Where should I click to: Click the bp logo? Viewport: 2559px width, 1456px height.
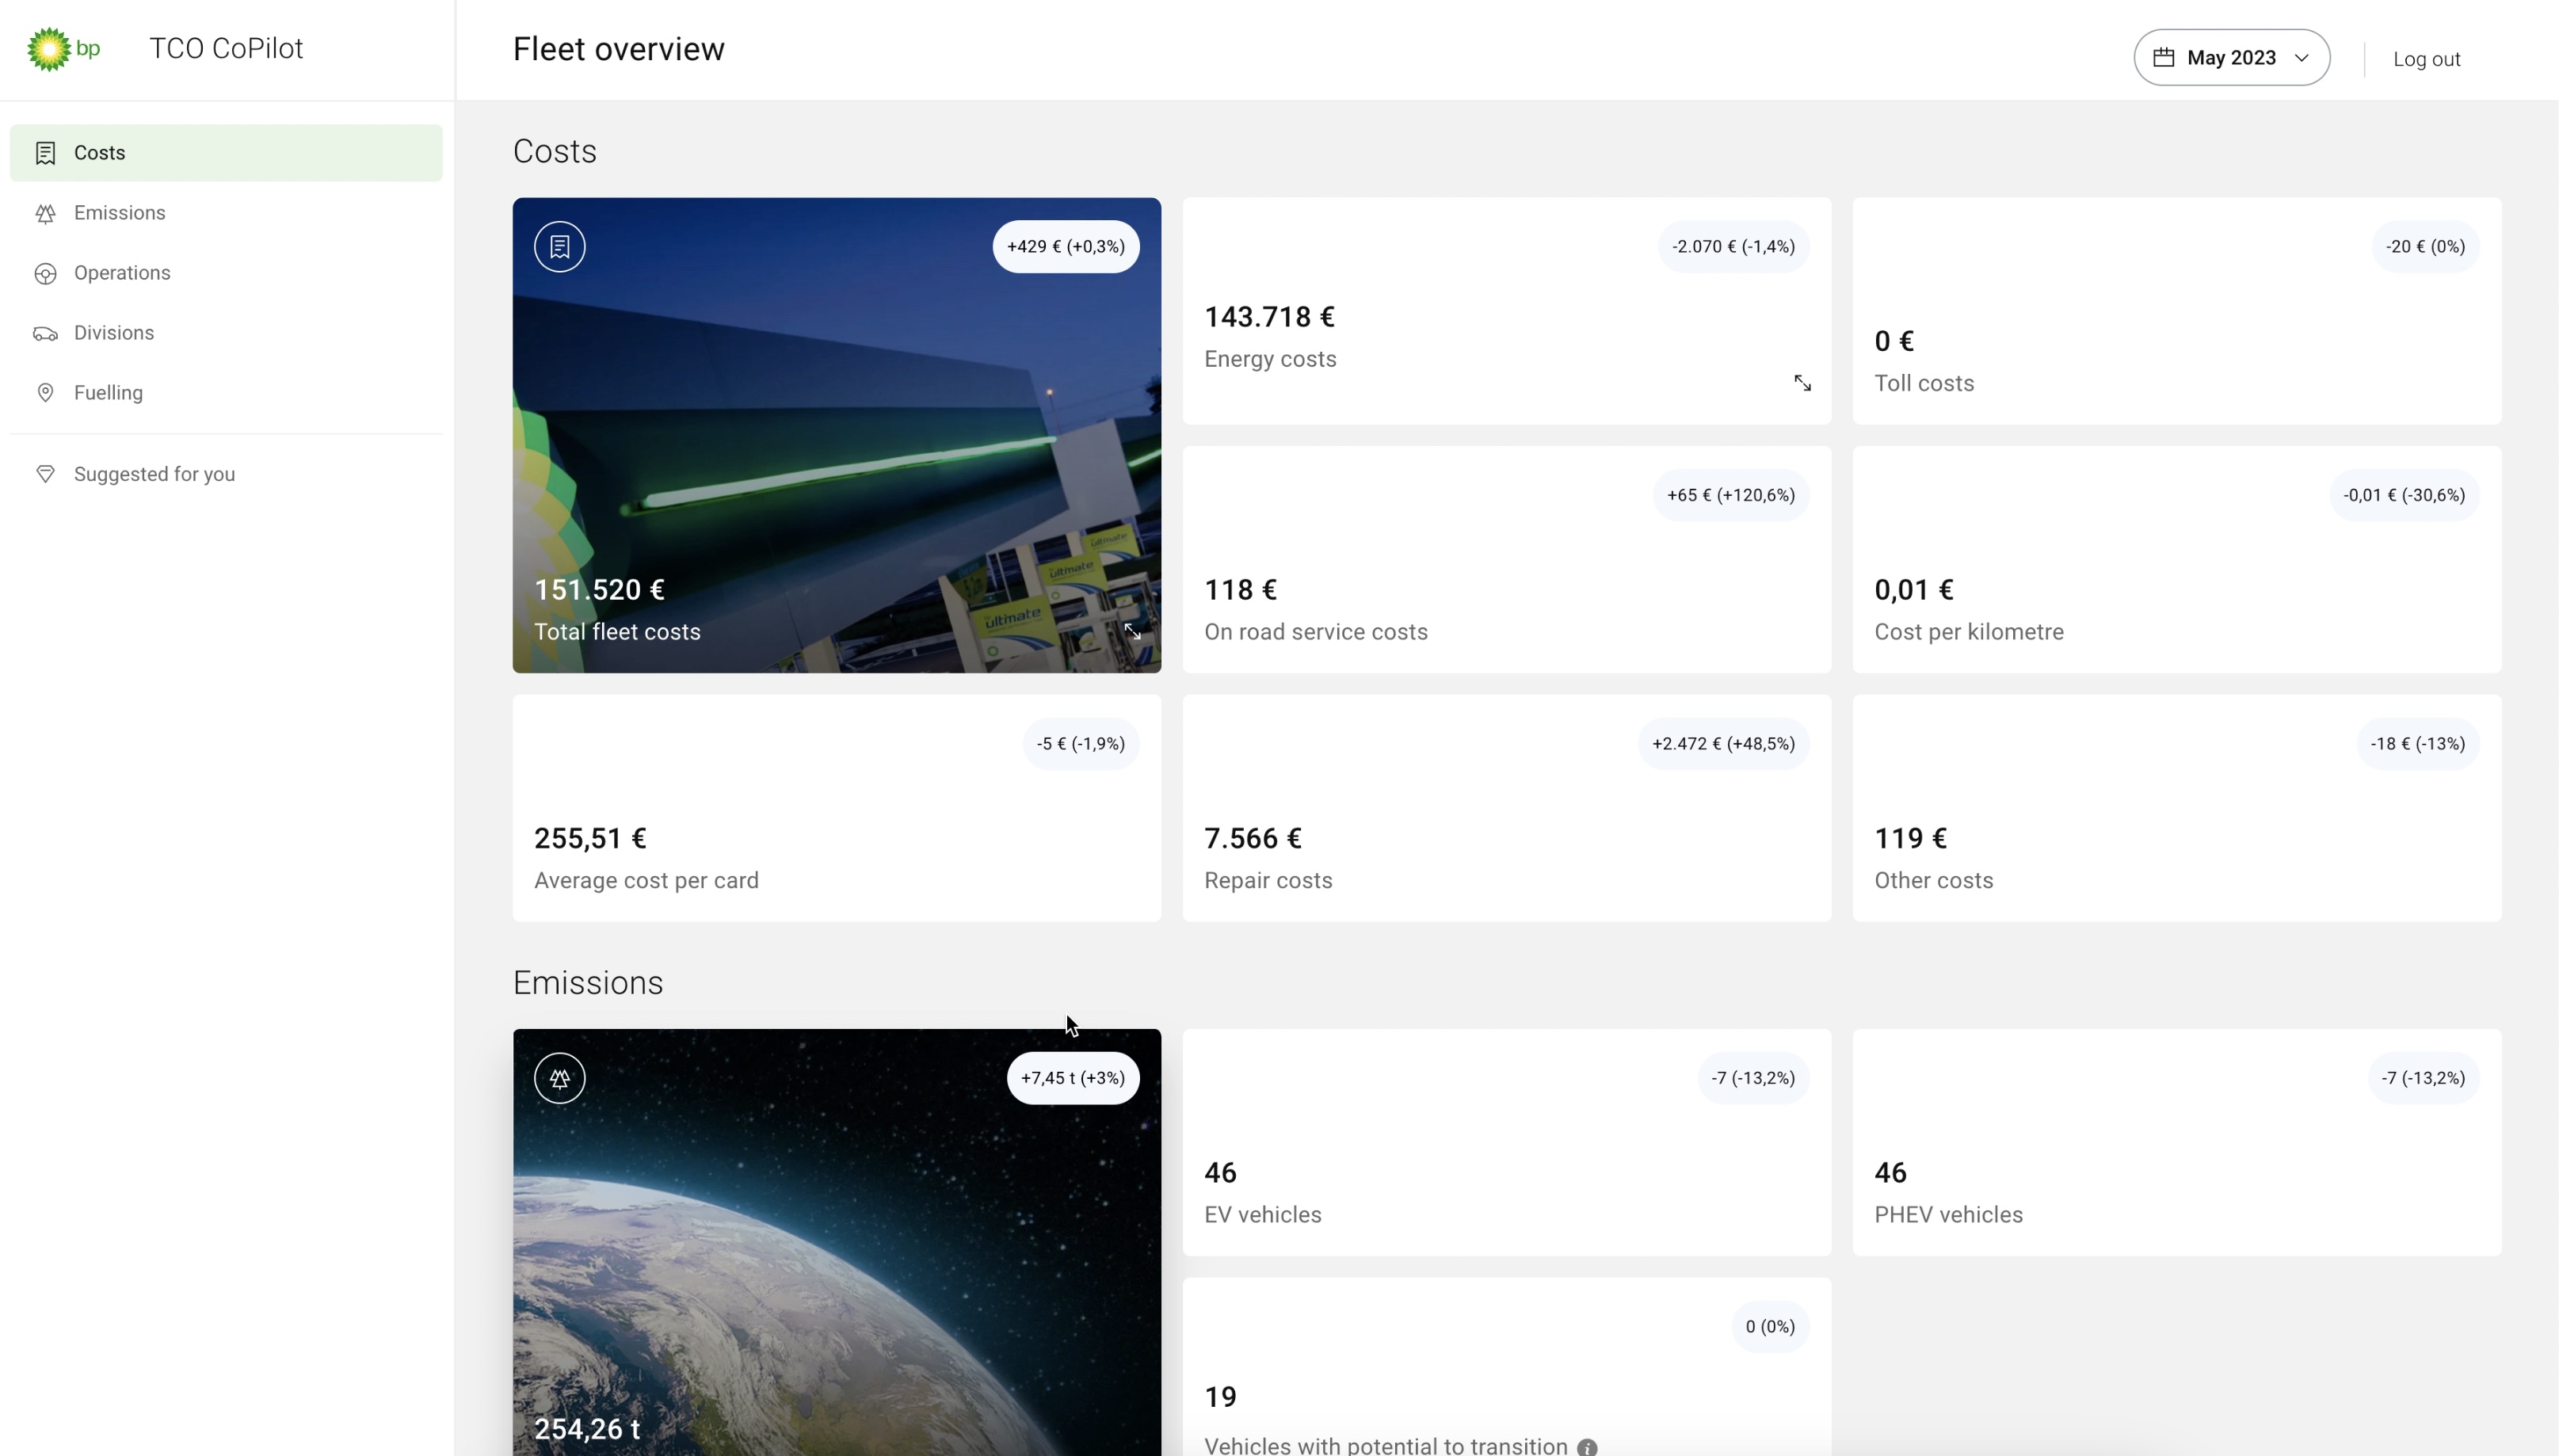click(63, 49)
